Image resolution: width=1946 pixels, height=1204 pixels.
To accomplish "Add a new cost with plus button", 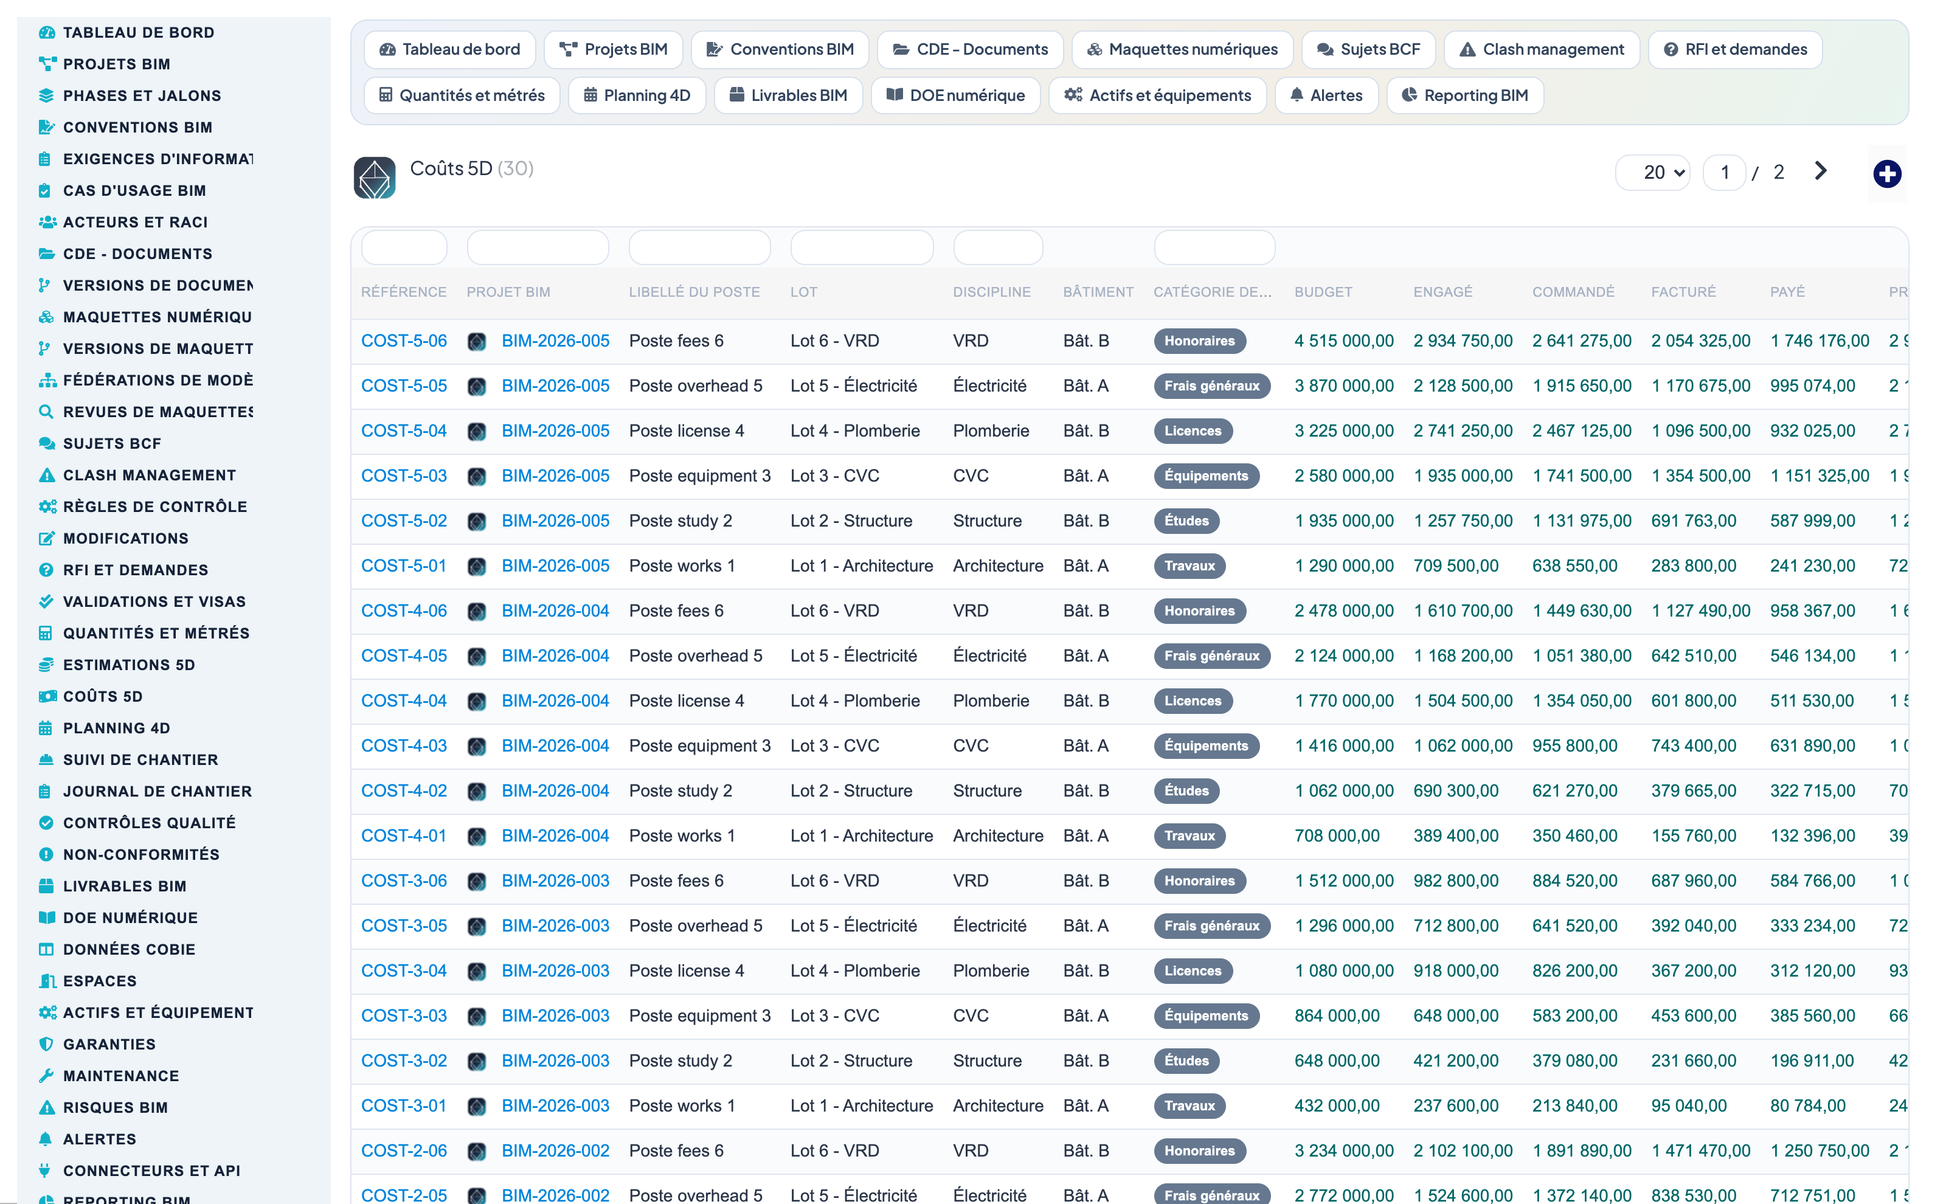I will [1887, 174].
